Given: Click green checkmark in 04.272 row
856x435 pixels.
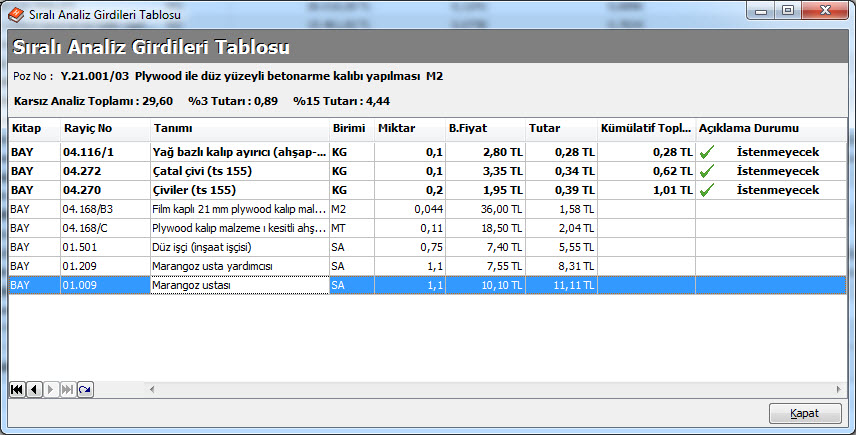Looking at the screenshot, I should pos(708,171).
